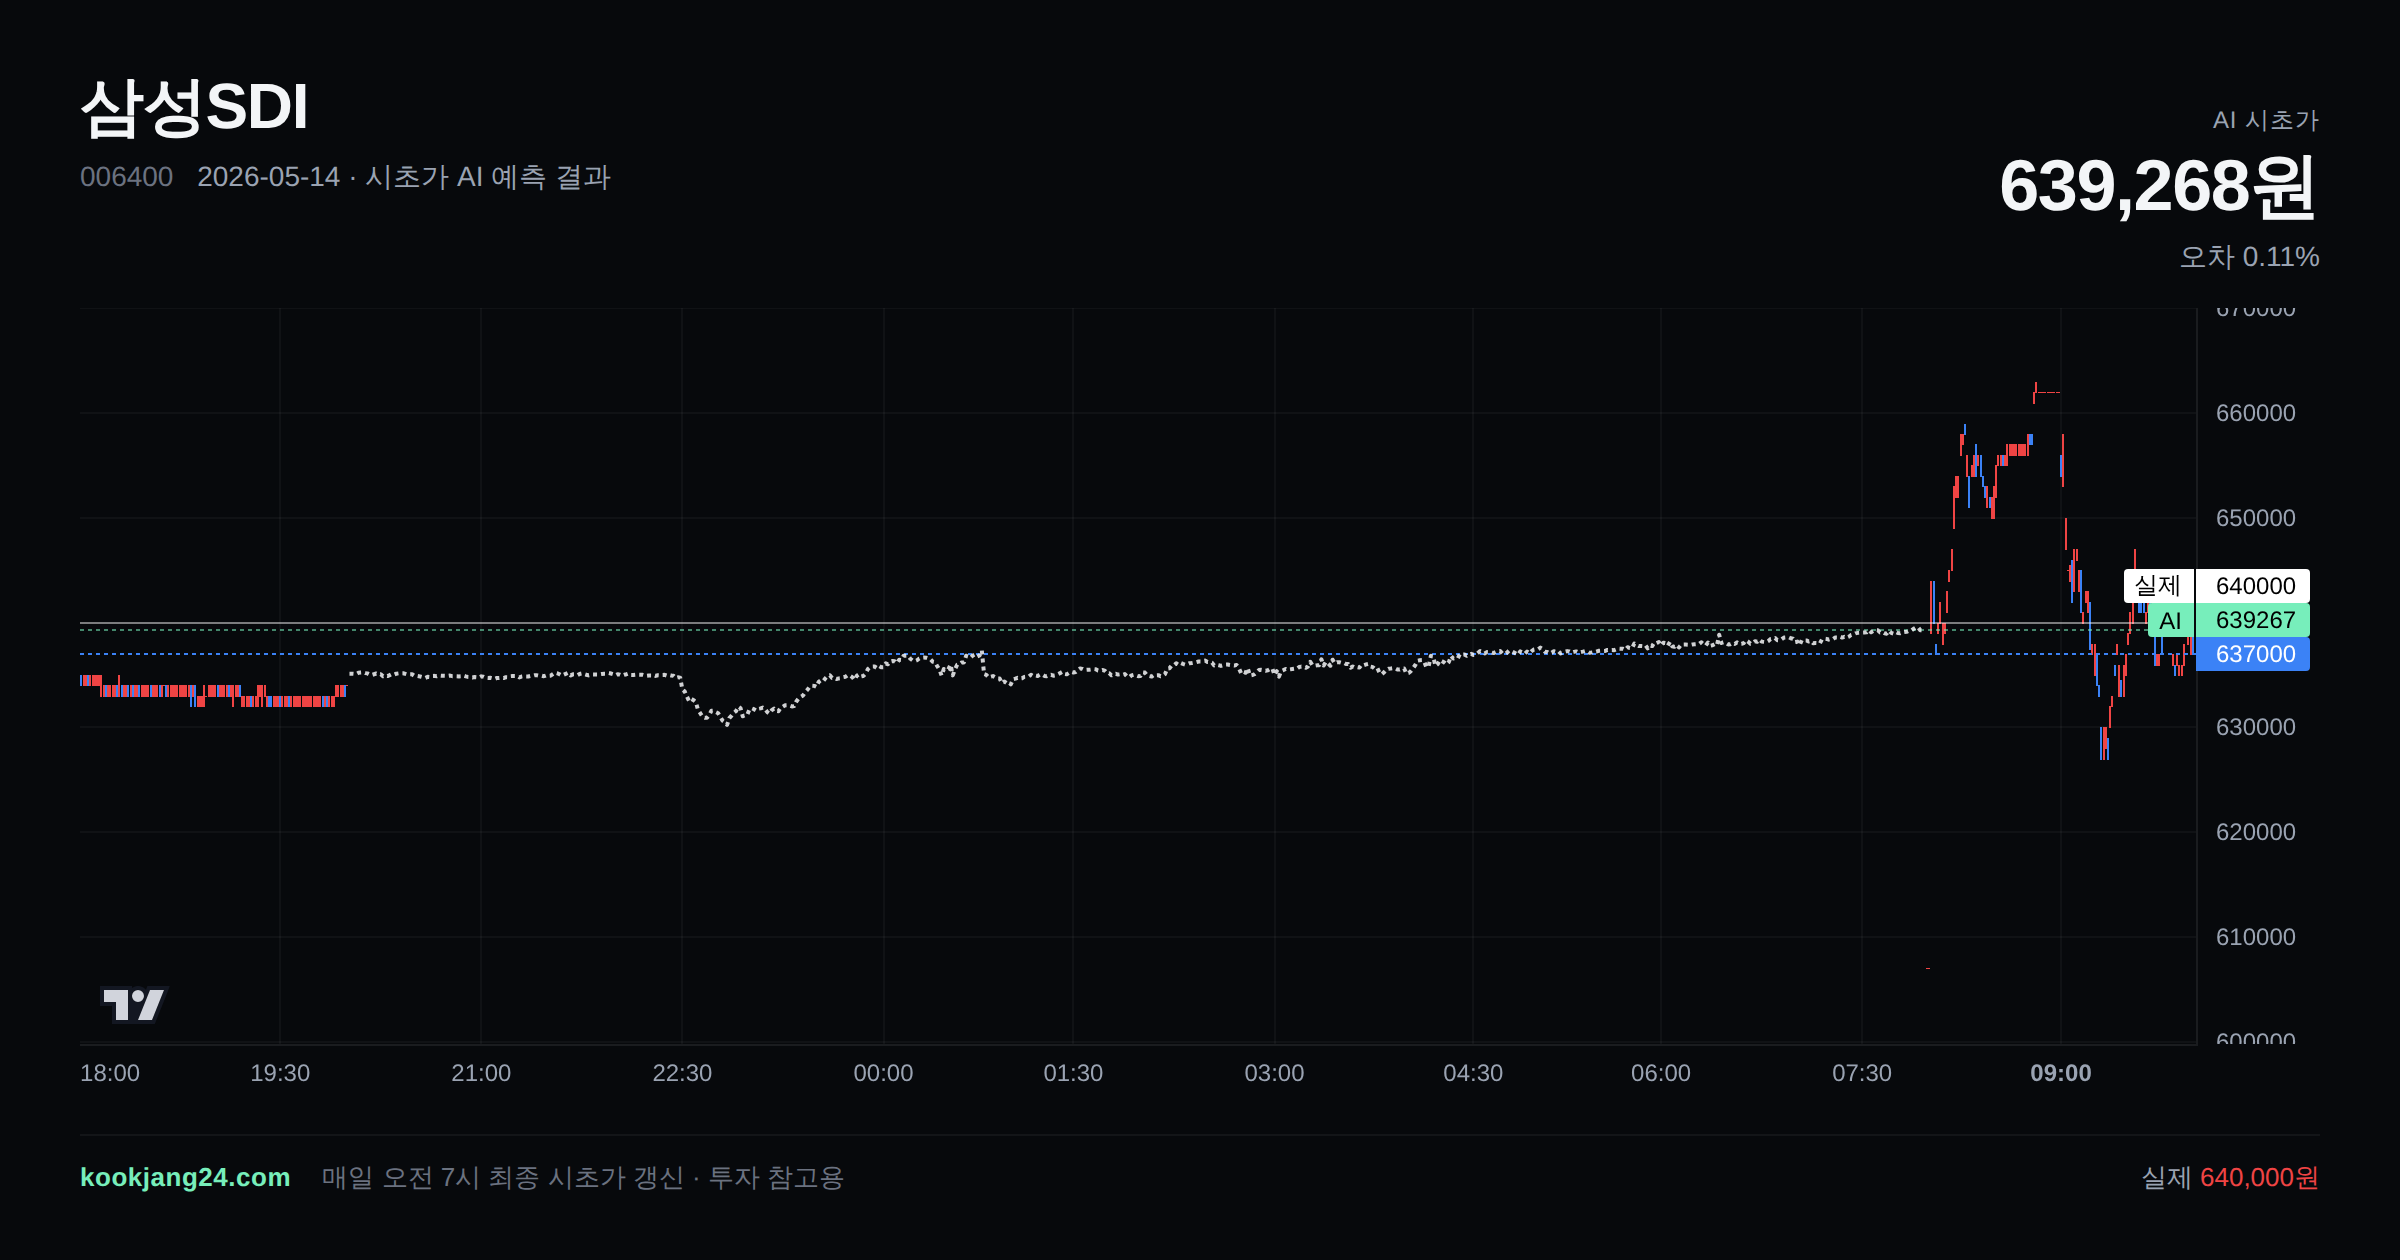Click the 01:30 time axis label

(x=1073, y=1073)
